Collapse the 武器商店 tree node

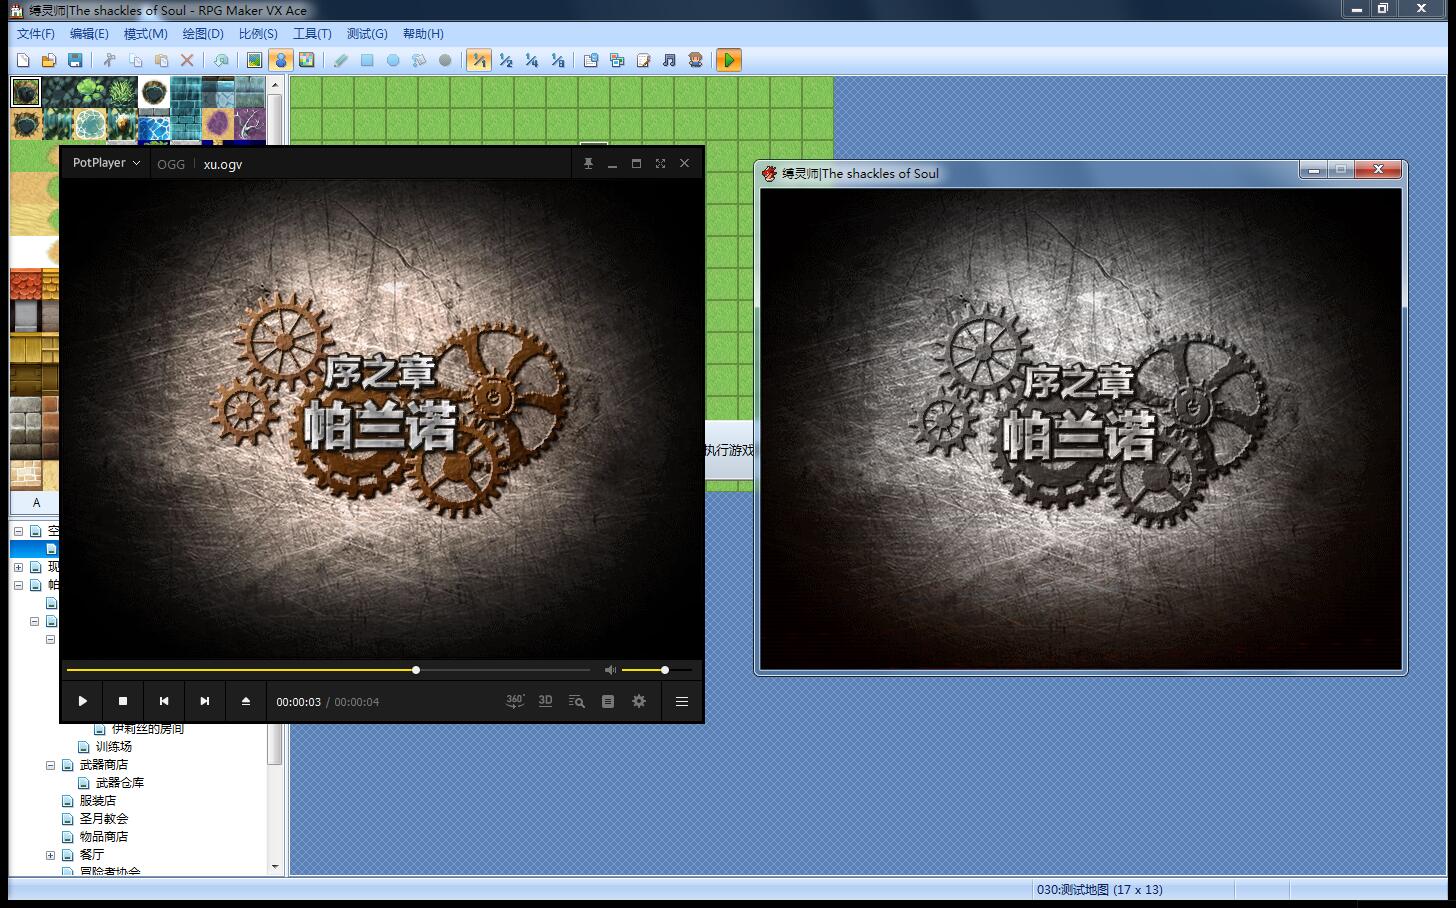click(50, 765)
